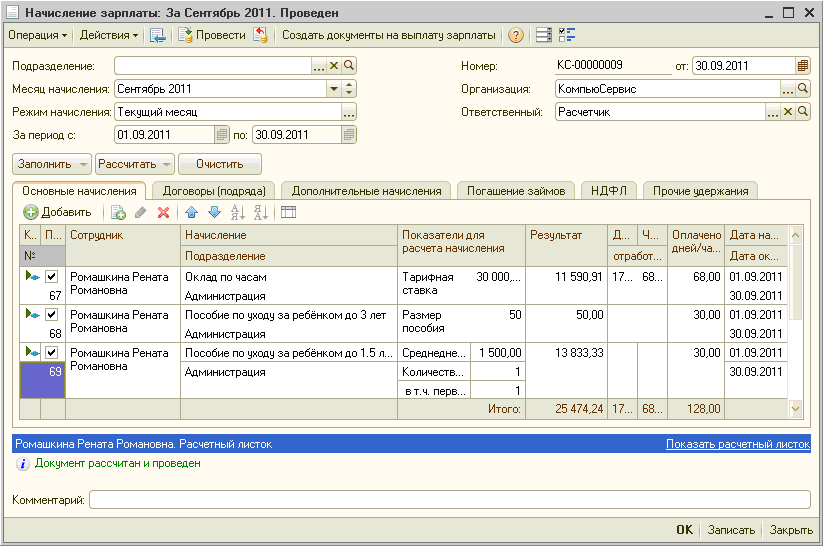Click the red X delete row icon
Screen dimensions: 823x546
click(x=164, y=213)
